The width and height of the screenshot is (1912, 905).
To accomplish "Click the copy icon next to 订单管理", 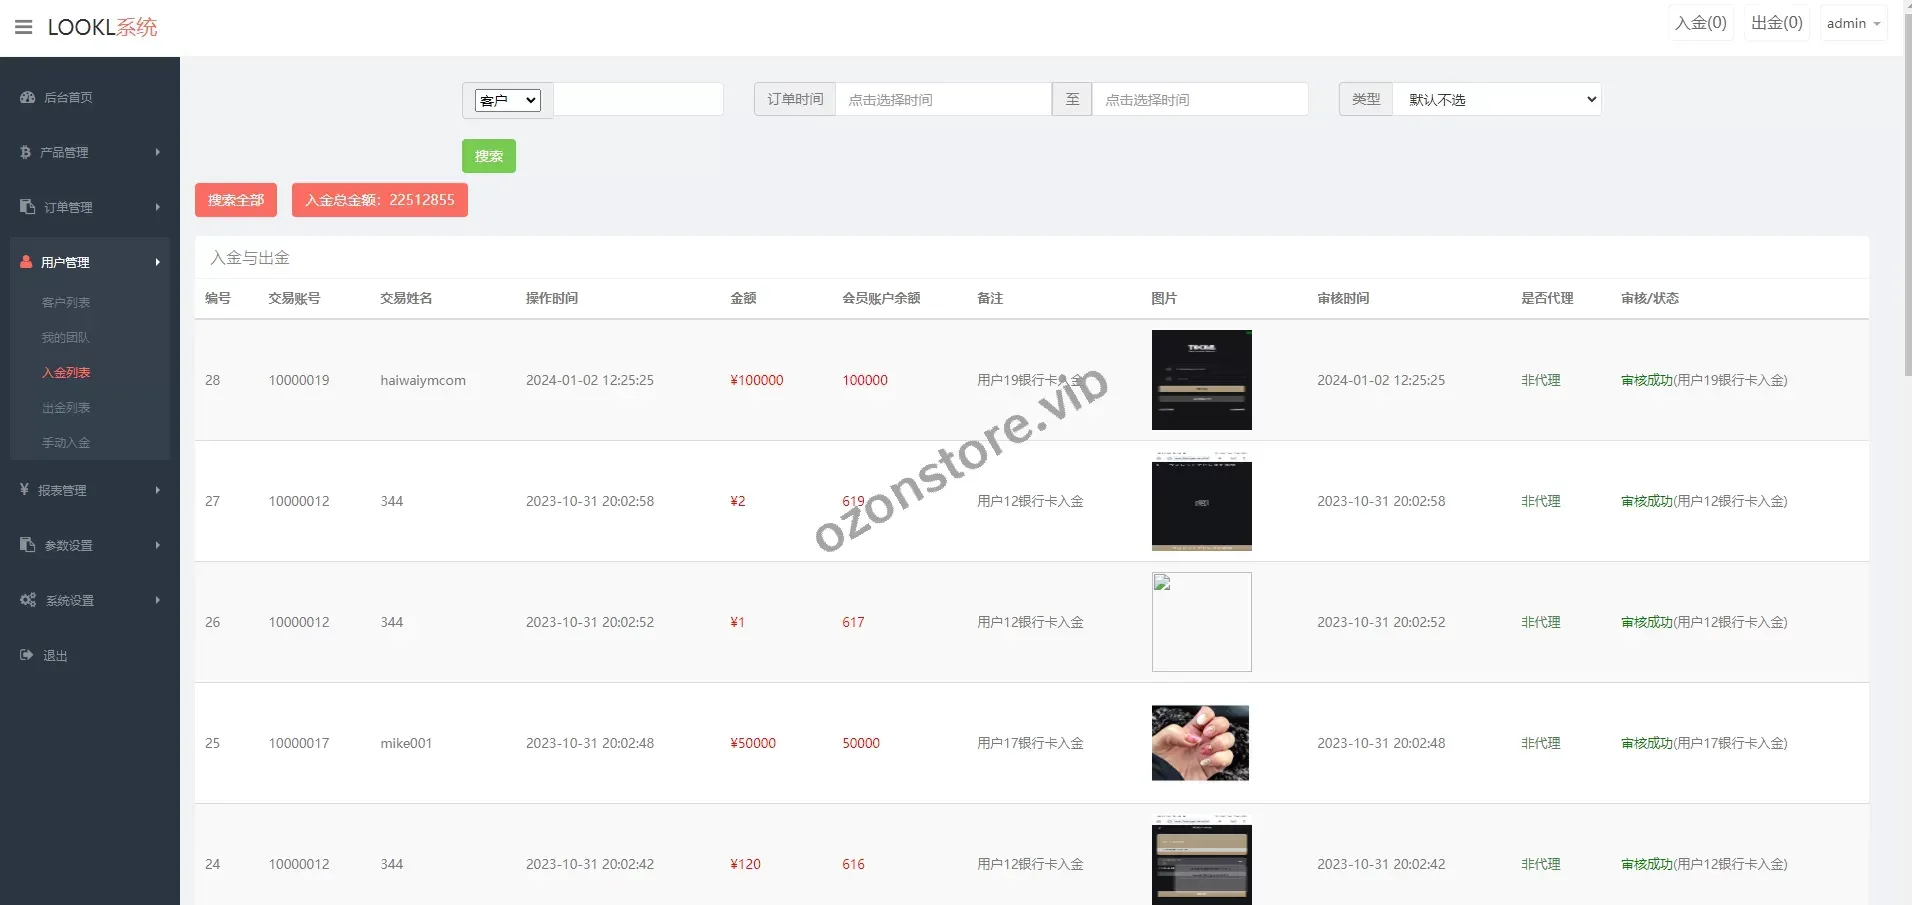I will (x=27, y=207).
